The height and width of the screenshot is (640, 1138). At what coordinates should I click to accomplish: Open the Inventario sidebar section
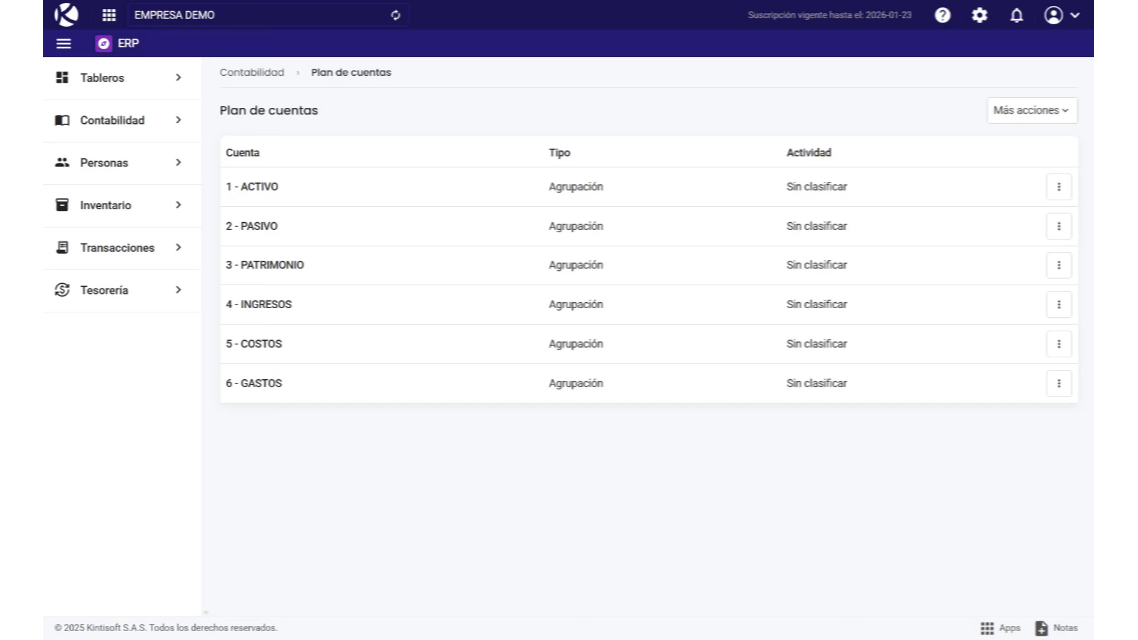(x=122, y=205)
